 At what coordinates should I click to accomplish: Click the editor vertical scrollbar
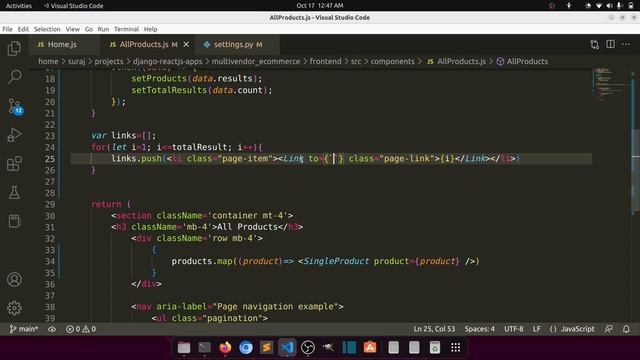coord(636,171)
